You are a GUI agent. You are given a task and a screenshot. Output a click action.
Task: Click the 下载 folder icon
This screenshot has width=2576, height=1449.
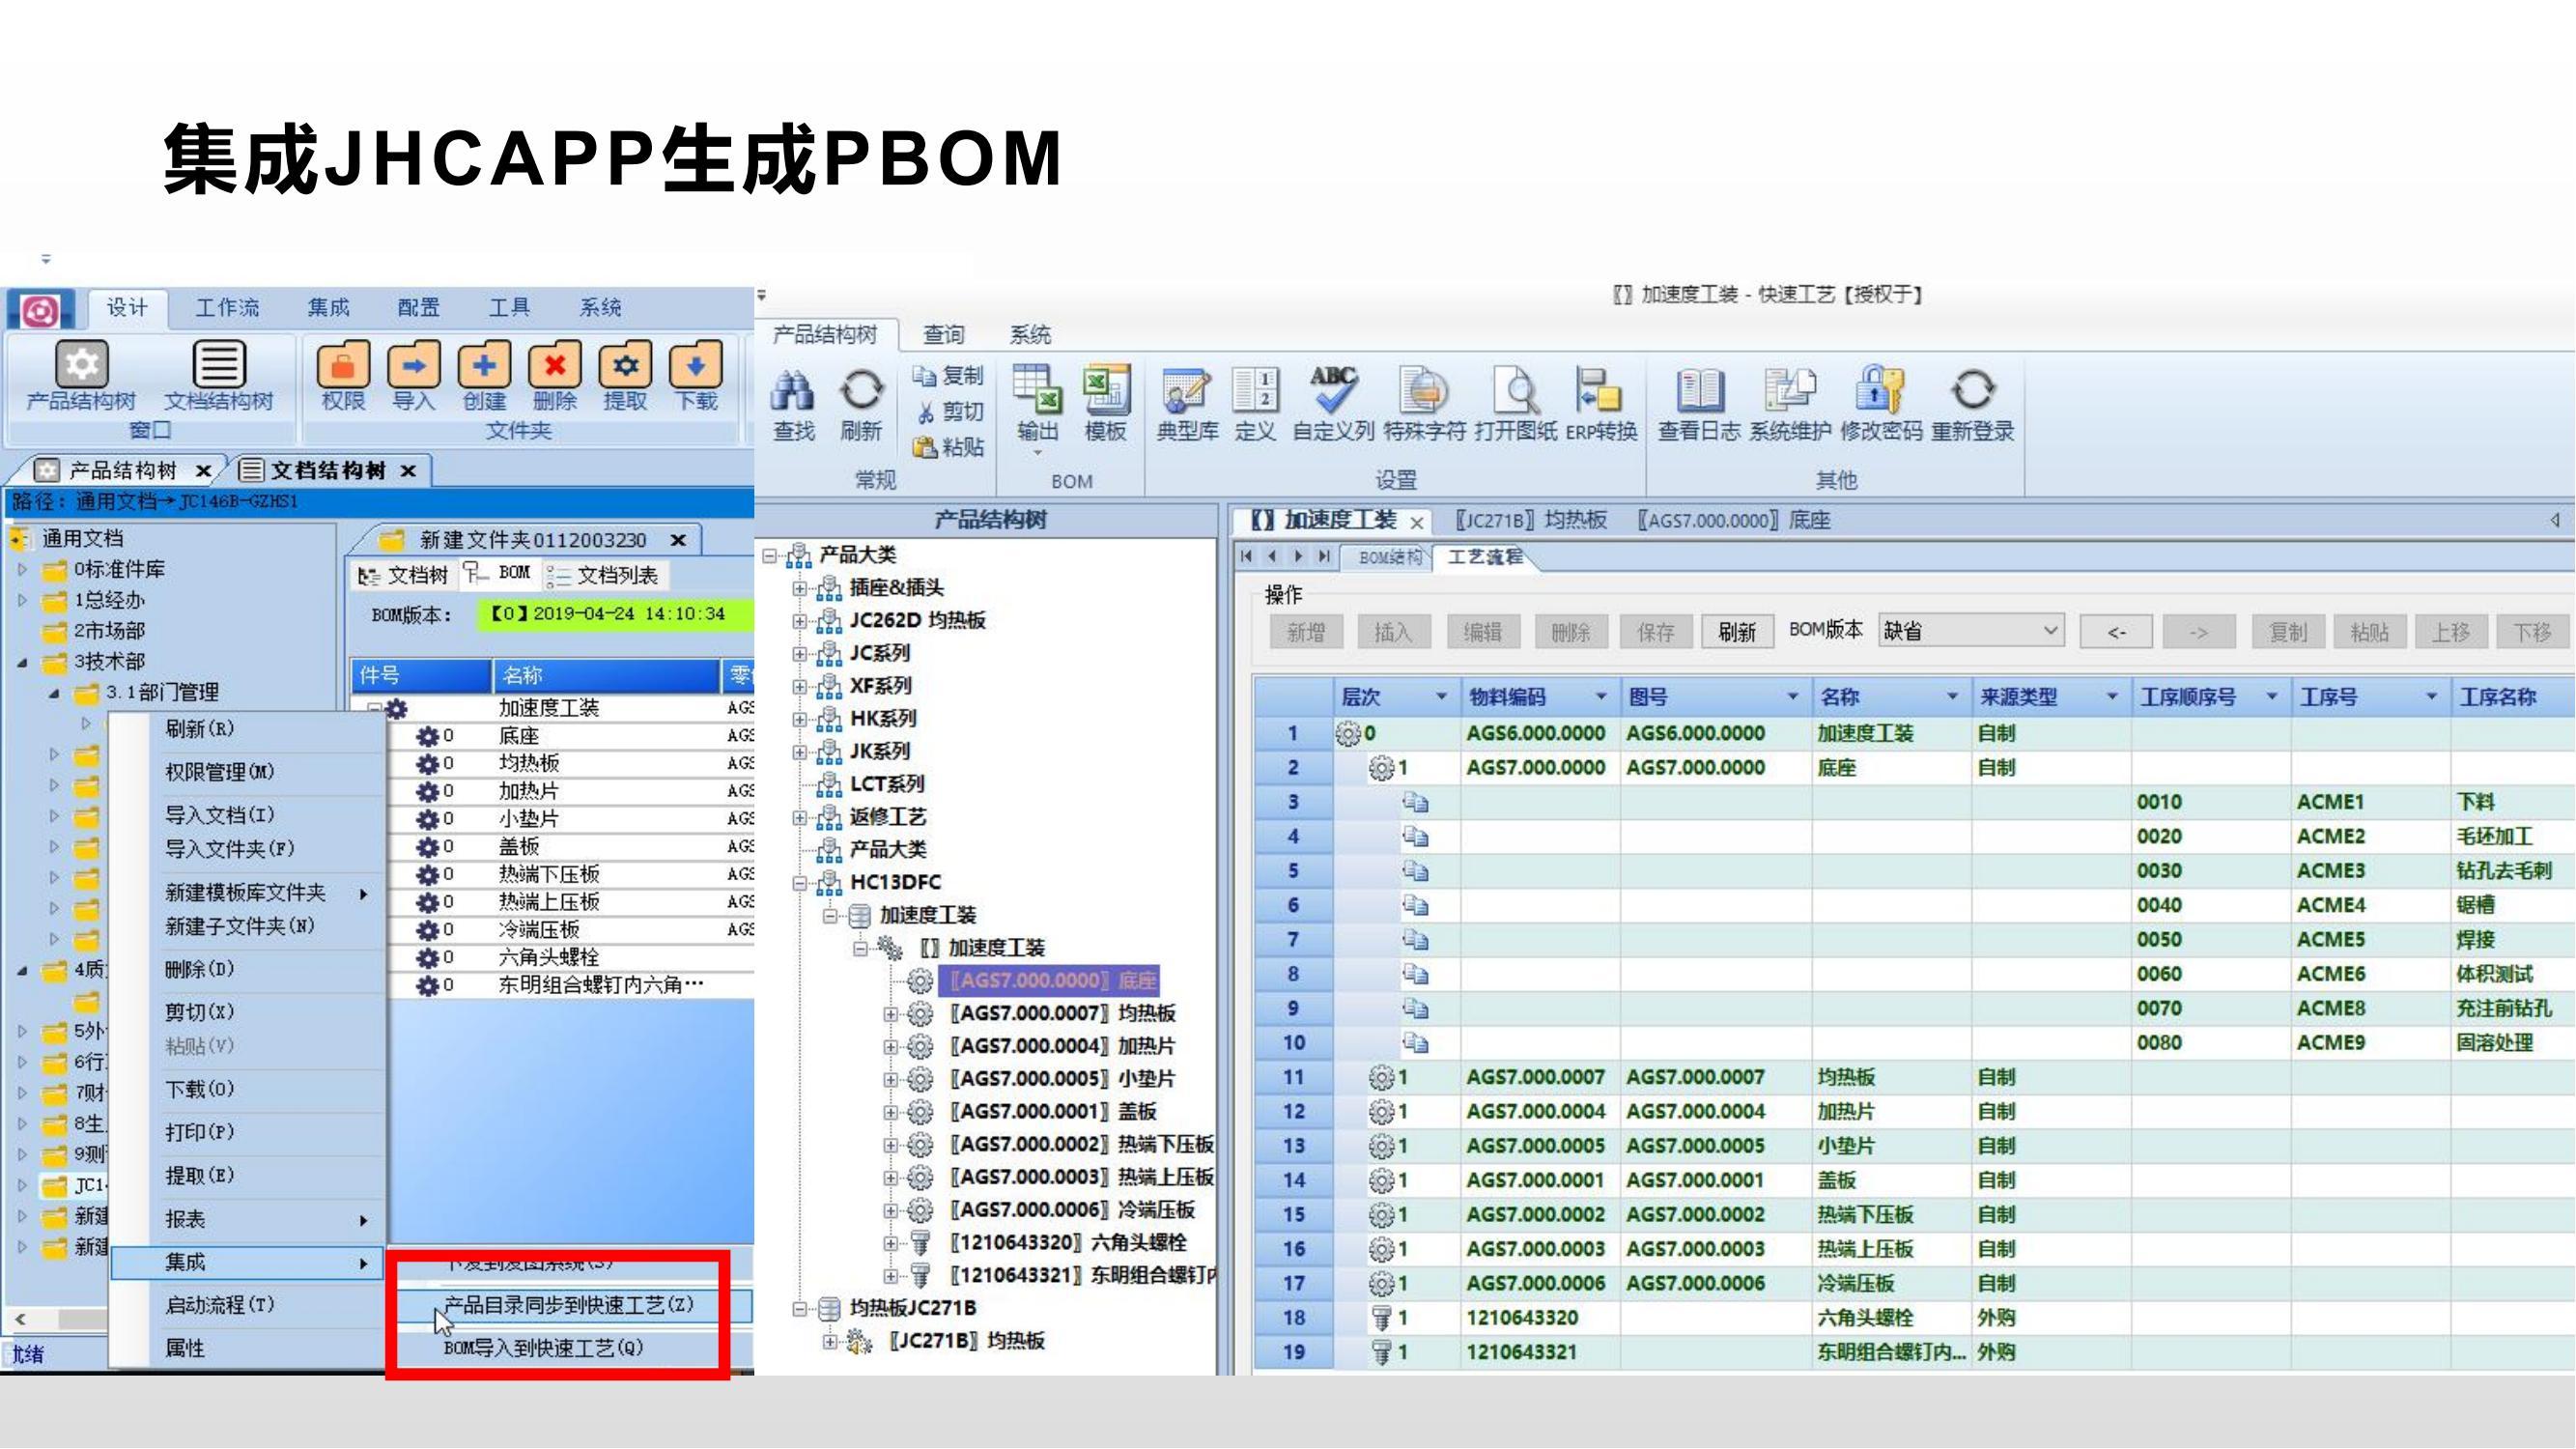[696, 375]
